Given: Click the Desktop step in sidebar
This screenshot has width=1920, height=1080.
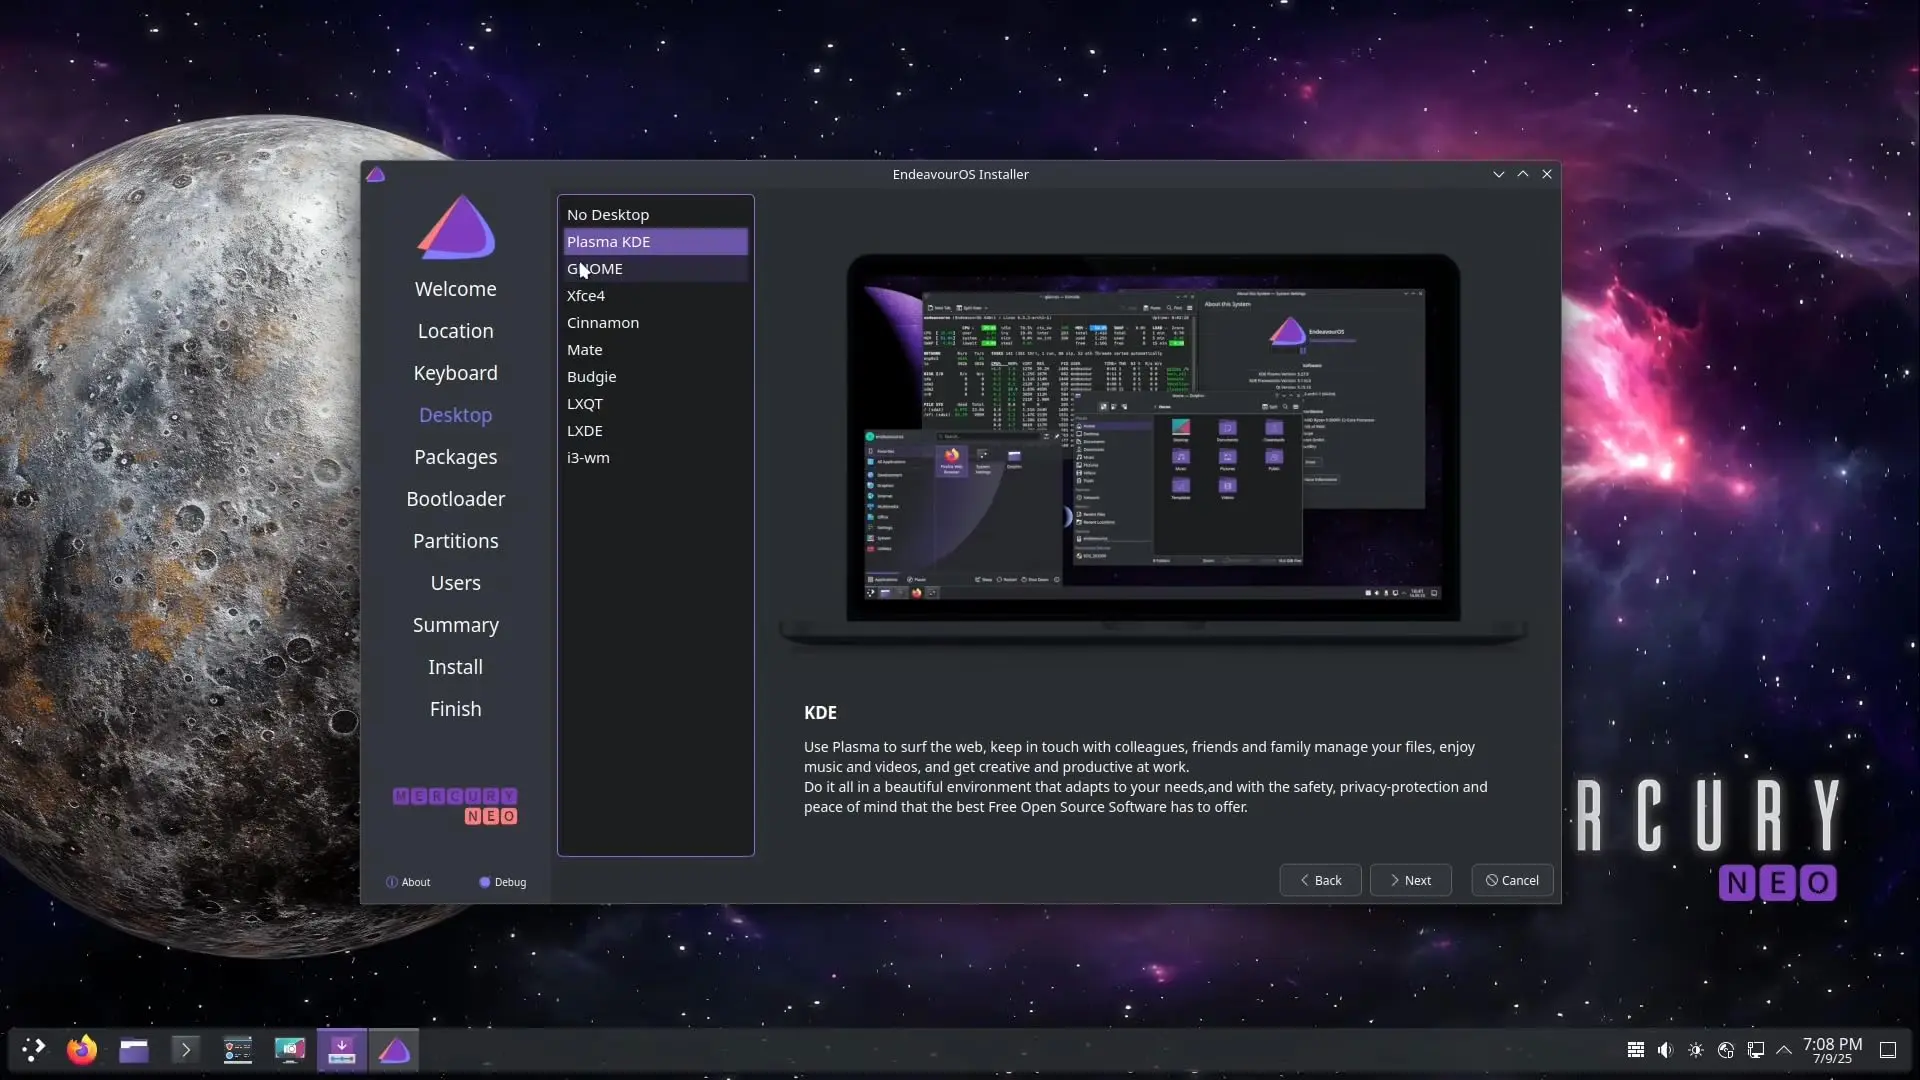Looking at the screenshot, I should pos(456,415).
